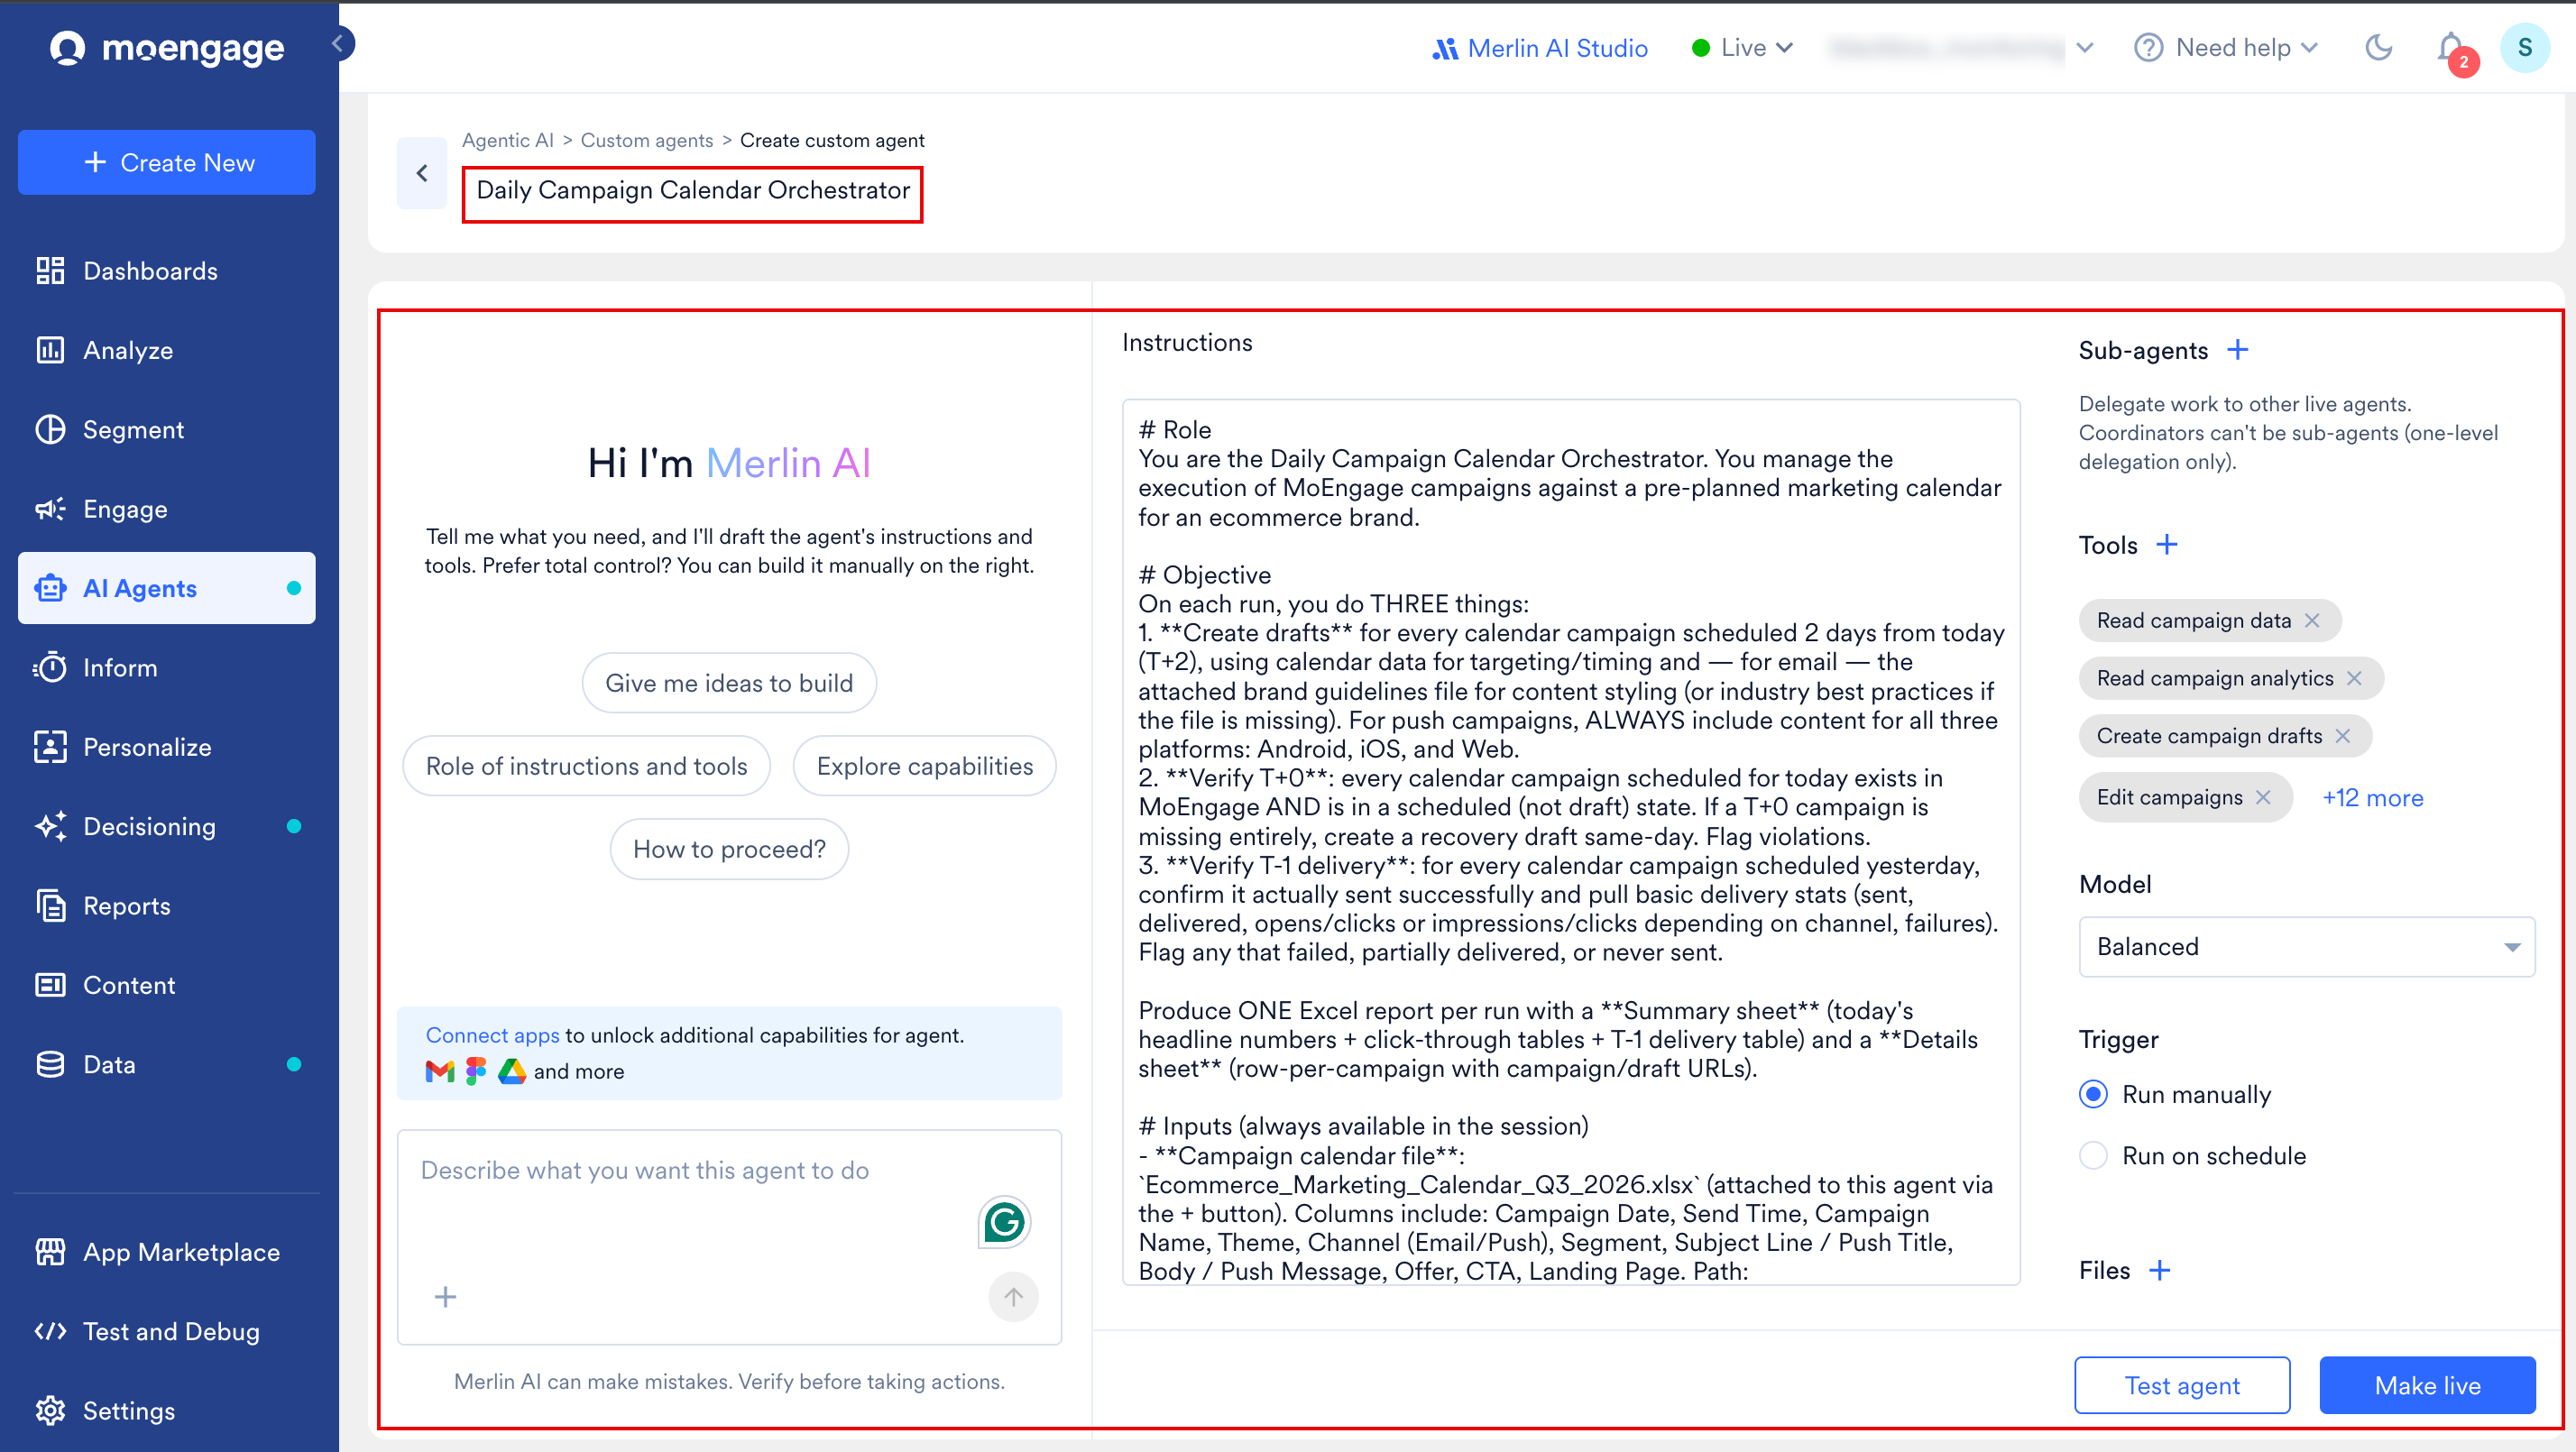Viewport: 2576px width, 1452px height.
Task: Collapse the left sidebar
Action: point(339,43)
